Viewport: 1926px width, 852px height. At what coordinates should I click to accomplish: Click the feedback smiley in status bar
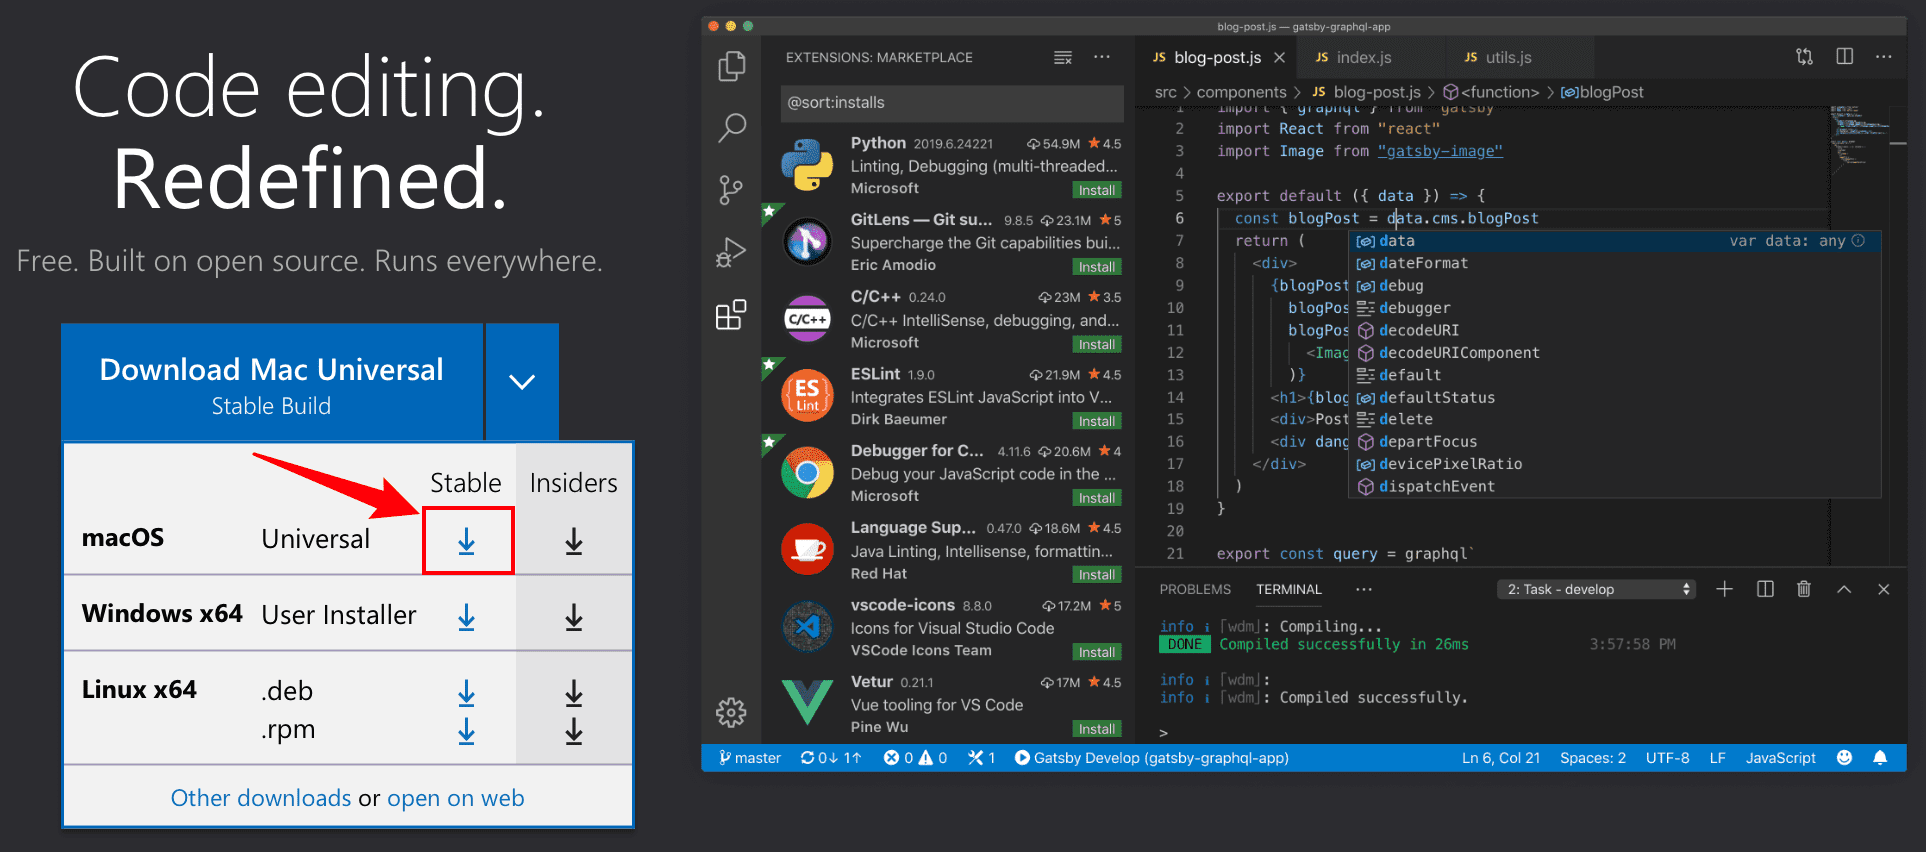click(x=1844, y=758)
